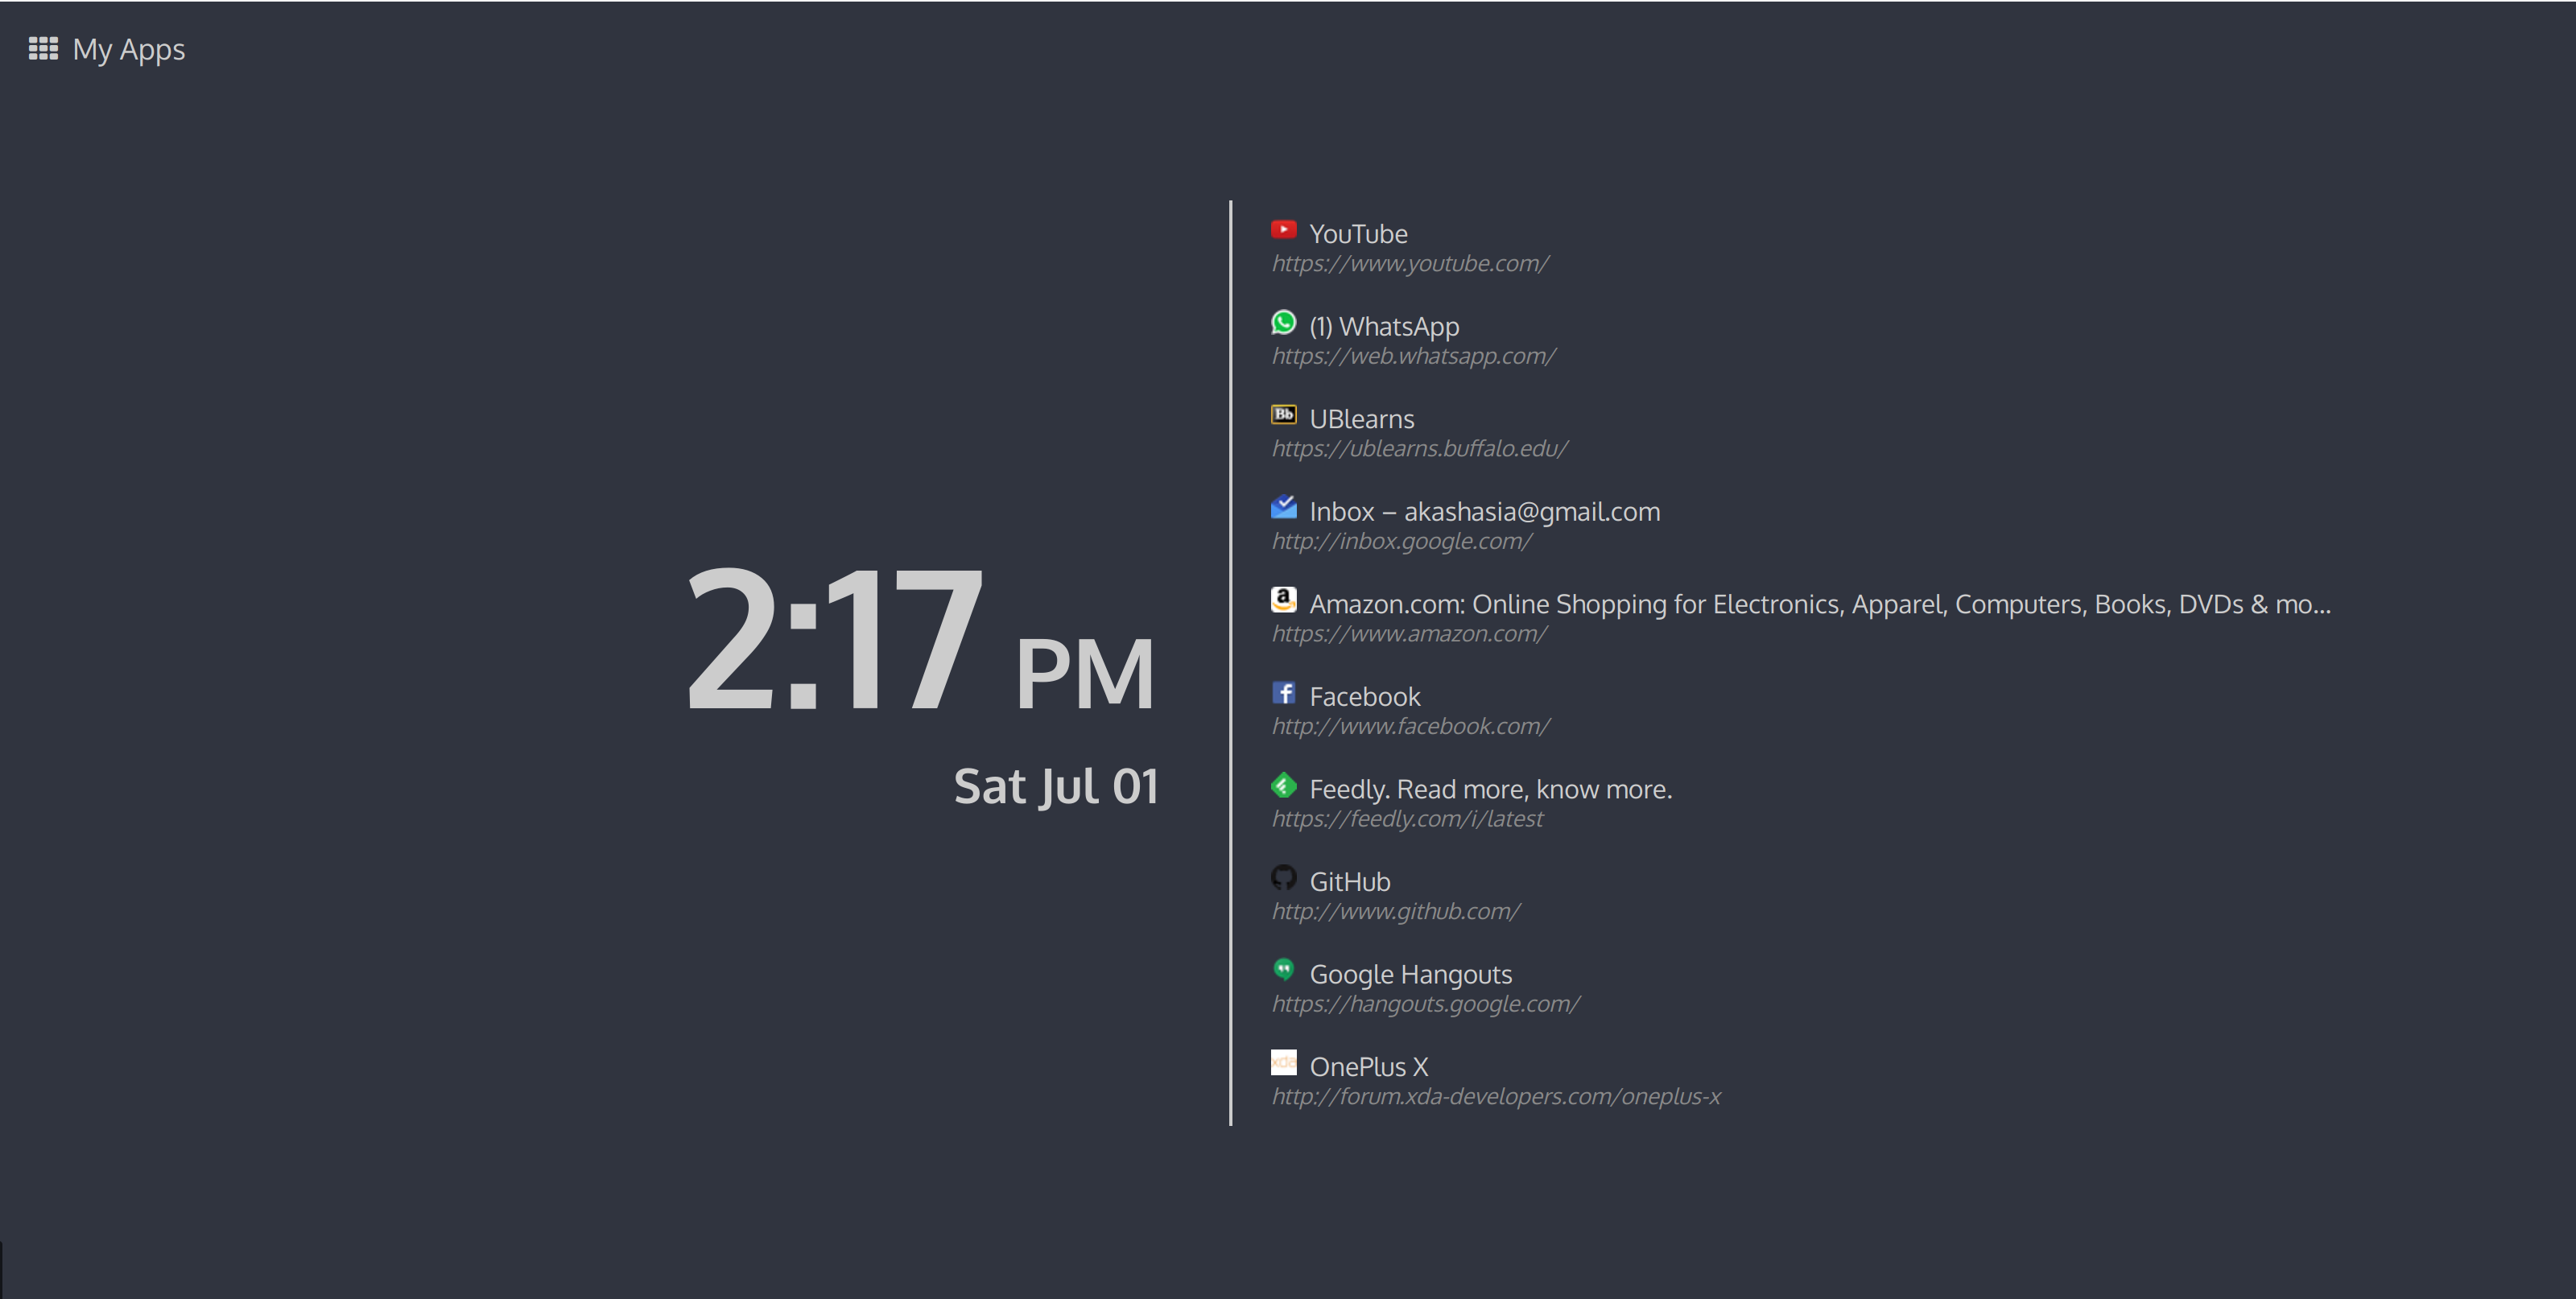The image size is (2576, 1299).
Task: Click the Feedly green favicon
Action: 1283,786
